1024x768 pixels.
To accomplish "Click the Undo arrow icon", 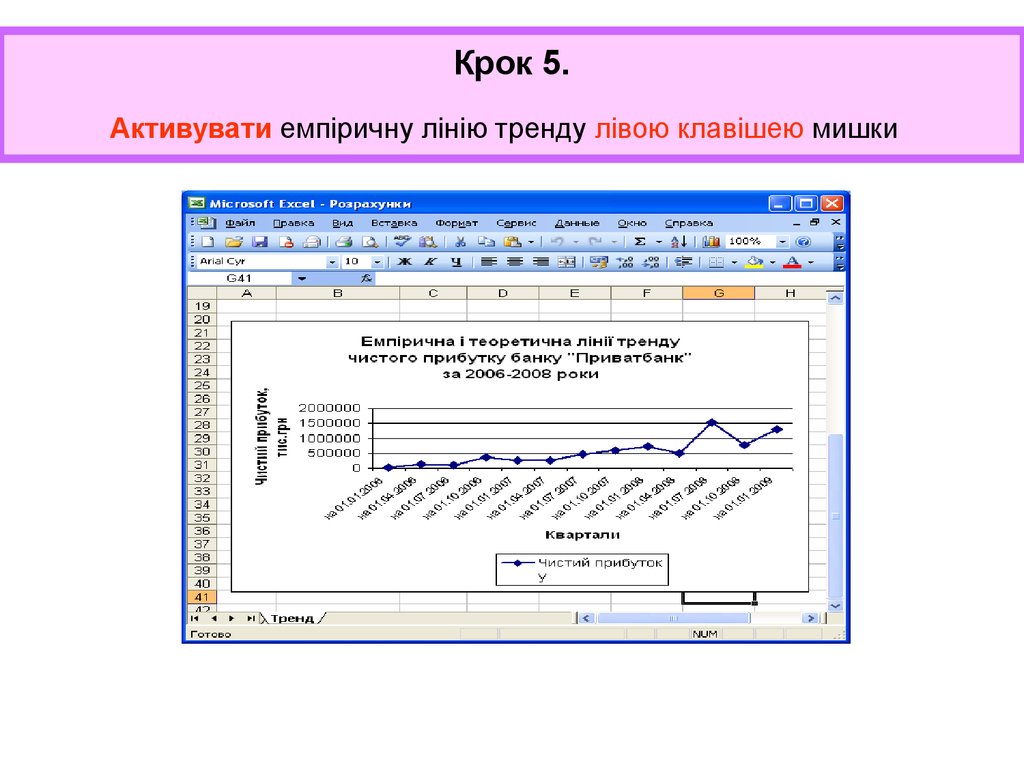I will point(557,242).
